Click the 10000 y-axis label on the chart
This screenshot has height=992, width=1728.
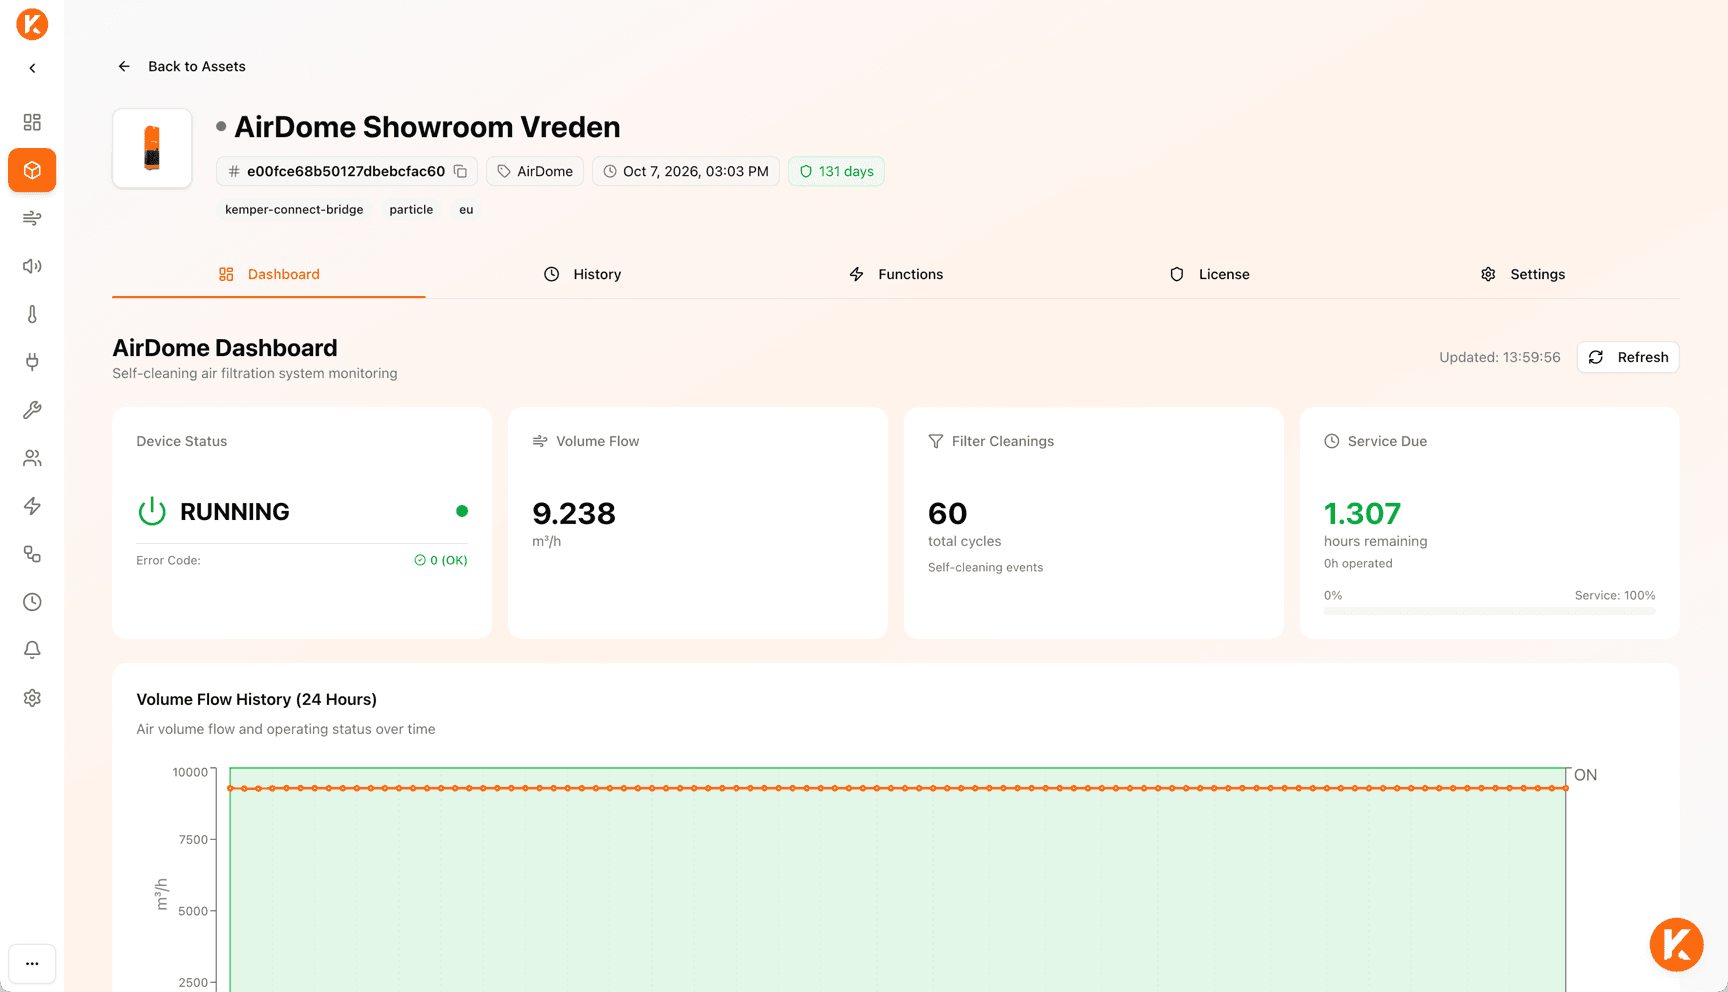[190, 772]
